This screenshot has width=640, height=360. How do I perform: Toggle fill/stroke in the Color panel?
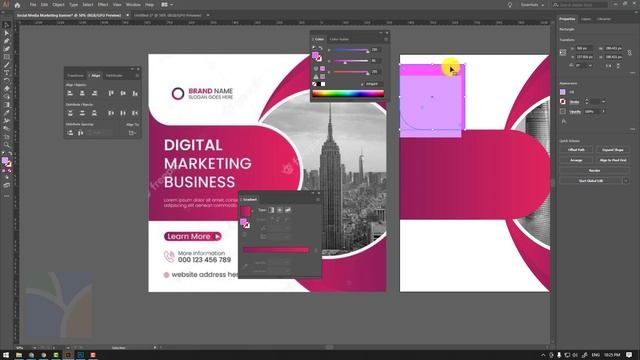click(x=317, y=57)
